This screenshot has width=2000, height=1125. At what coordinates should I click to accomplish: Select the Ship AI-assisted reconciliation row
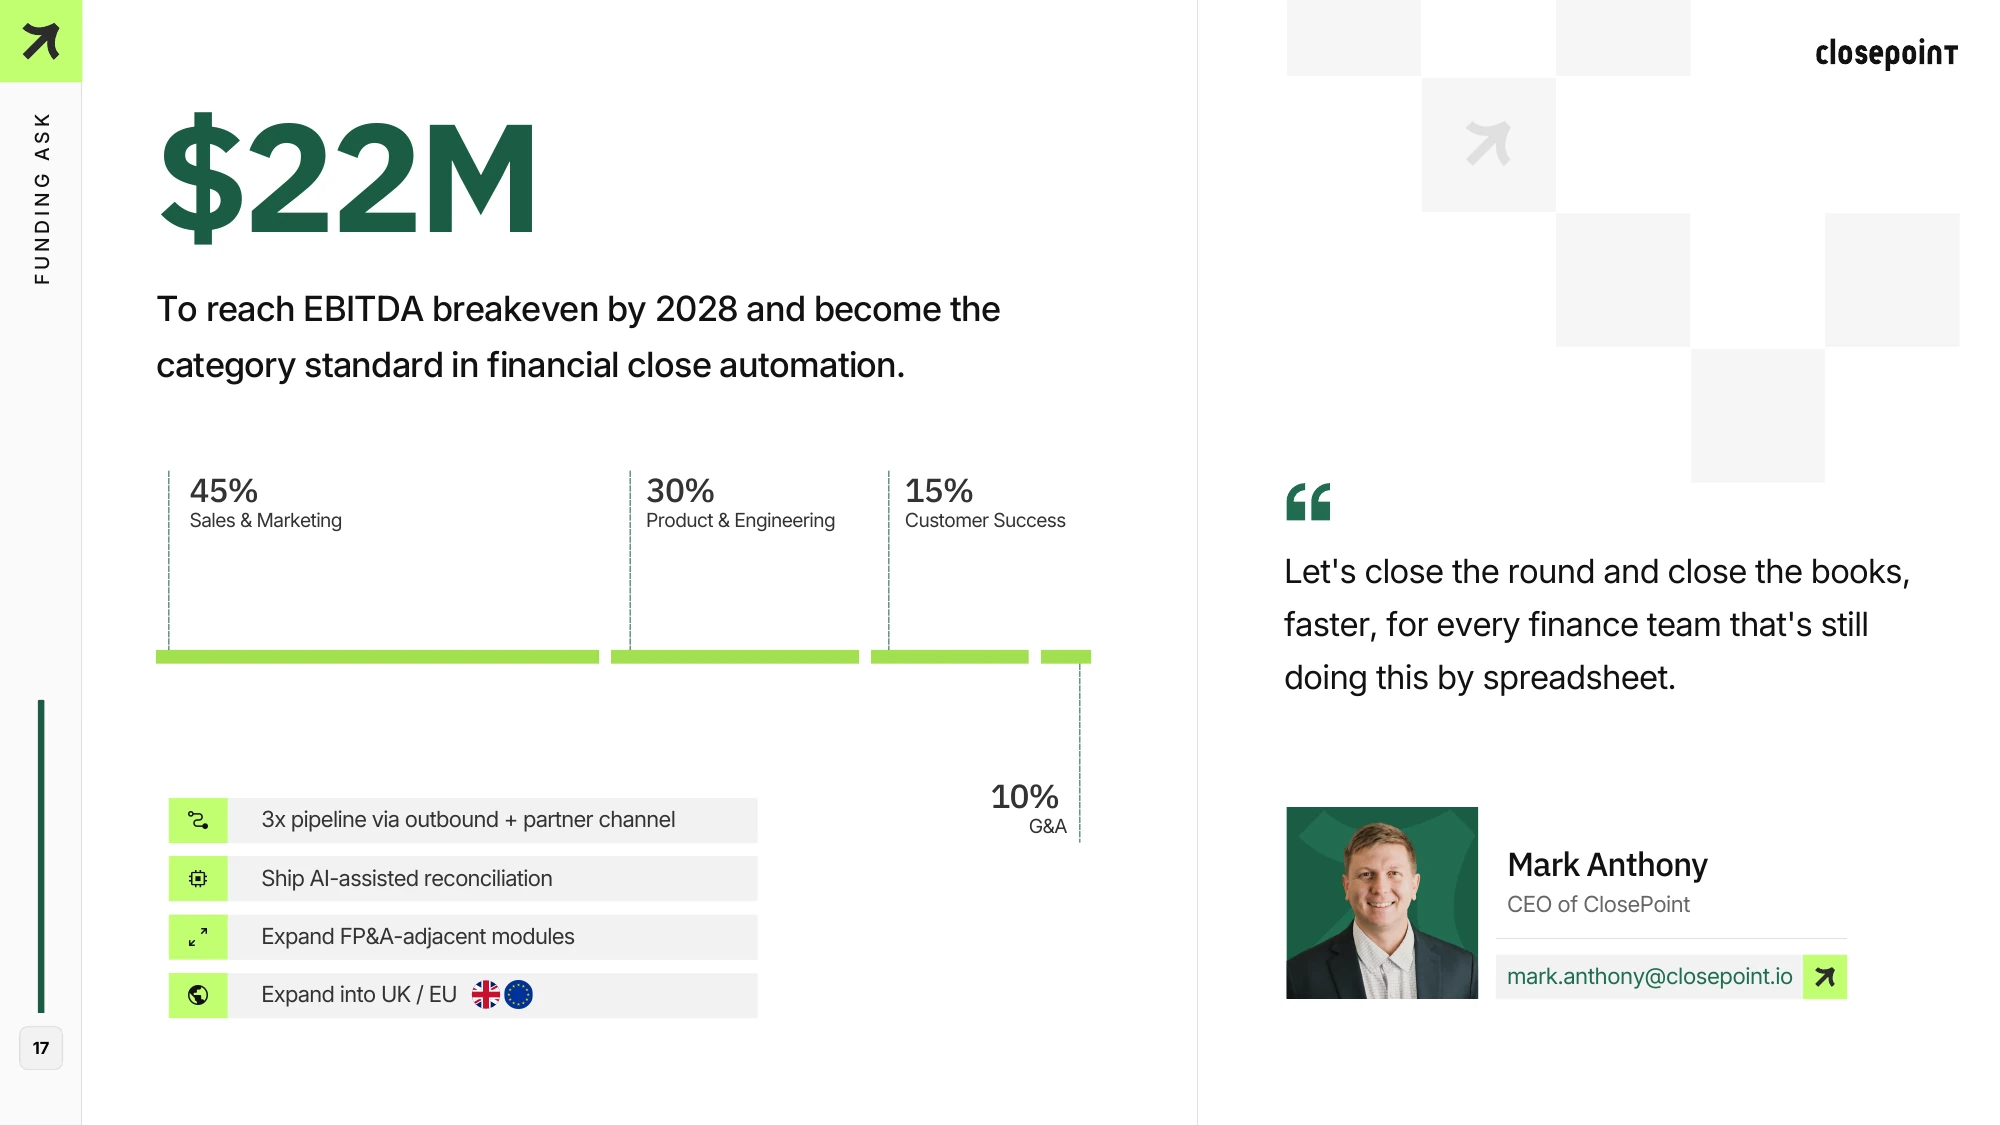463,879
